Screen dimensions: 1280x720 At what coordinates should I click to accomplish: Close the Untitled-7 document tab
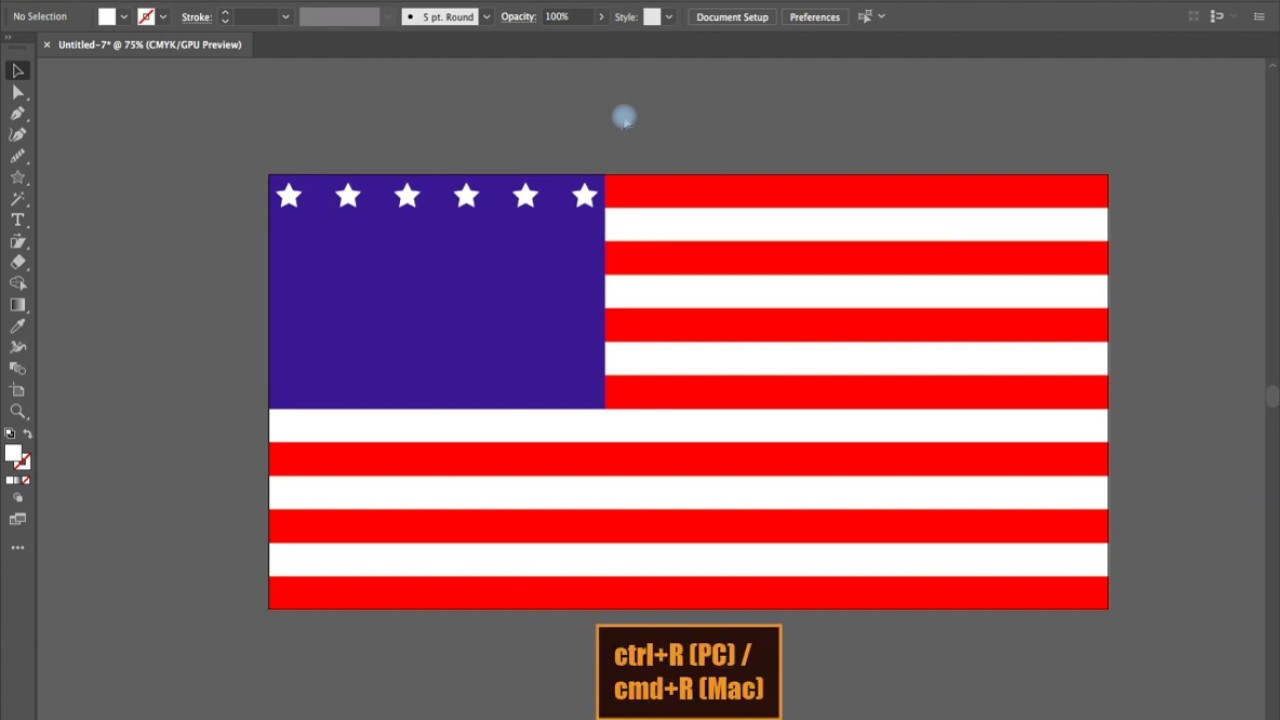click(x=46, y=44)
